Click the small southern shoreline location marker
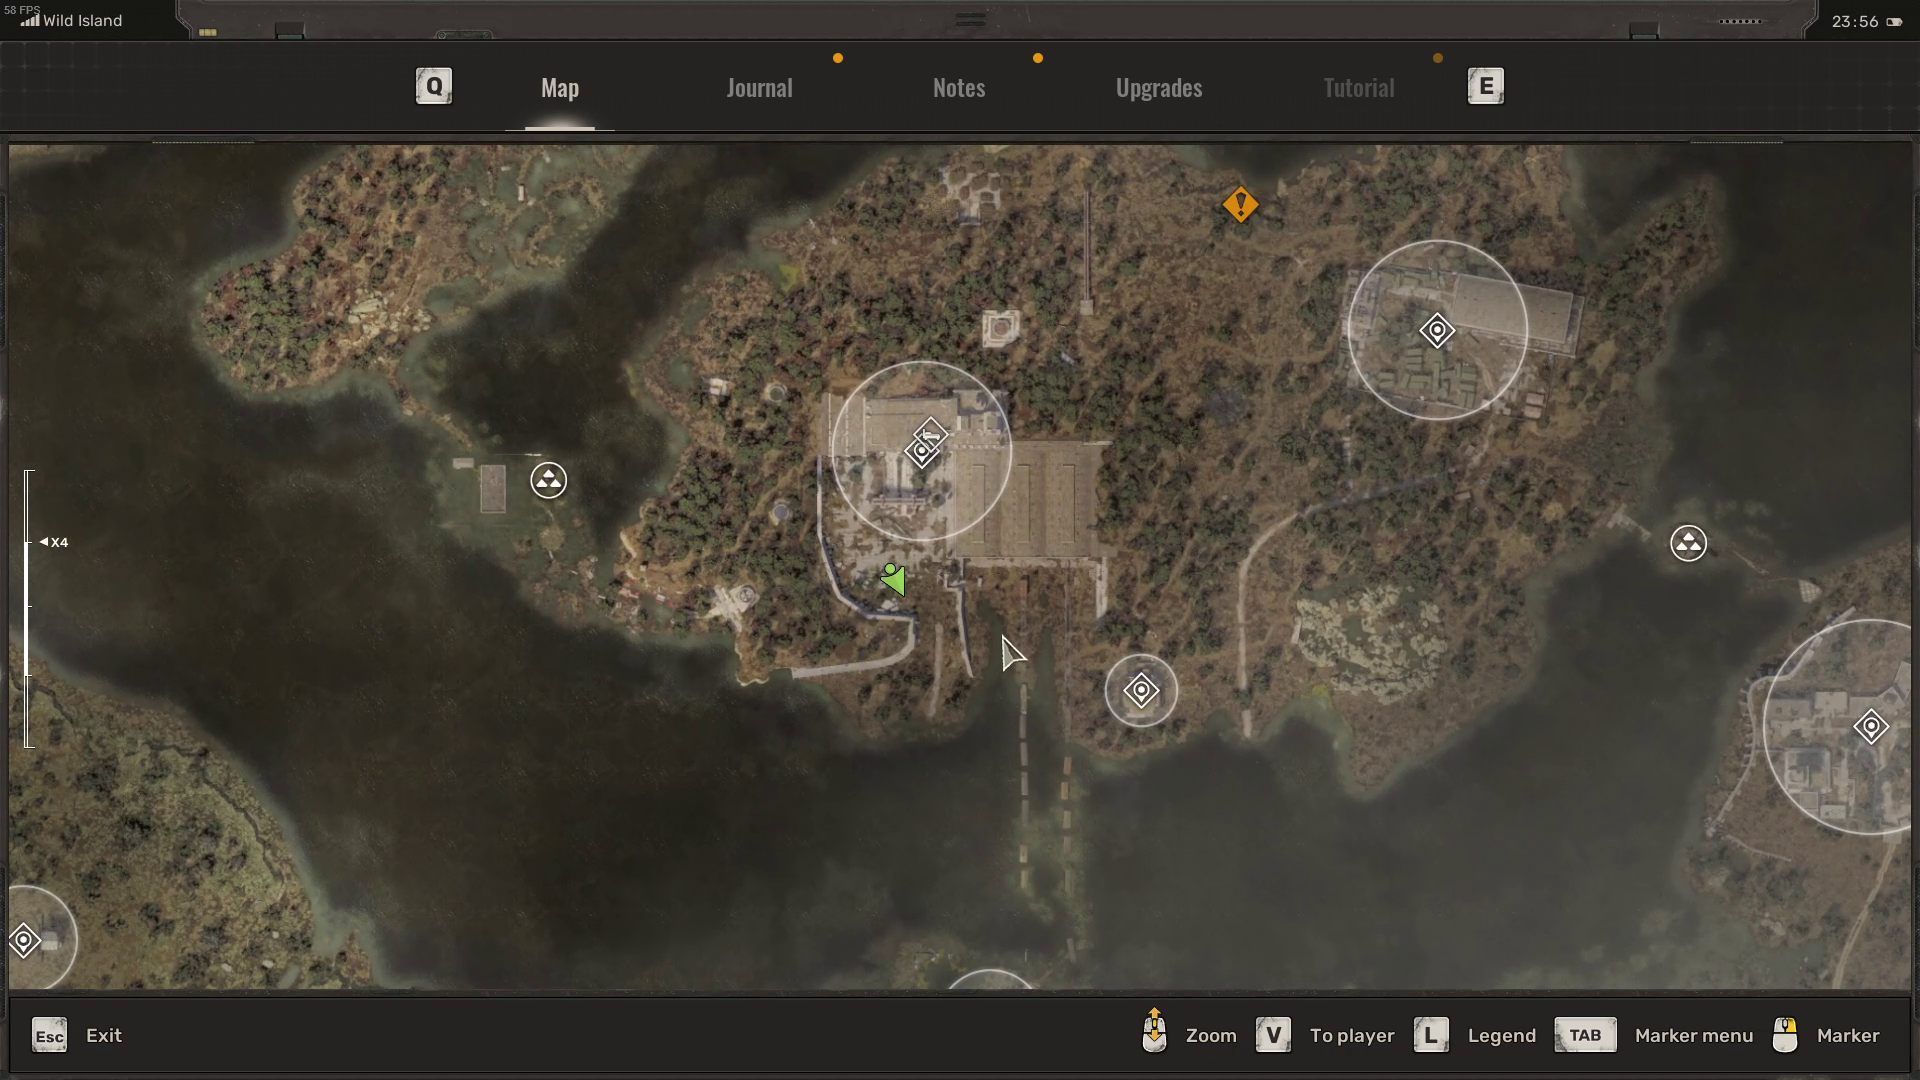The height and width of the screenshot is (1080, 1920). pyautogui.click(x=1141, y=690)
